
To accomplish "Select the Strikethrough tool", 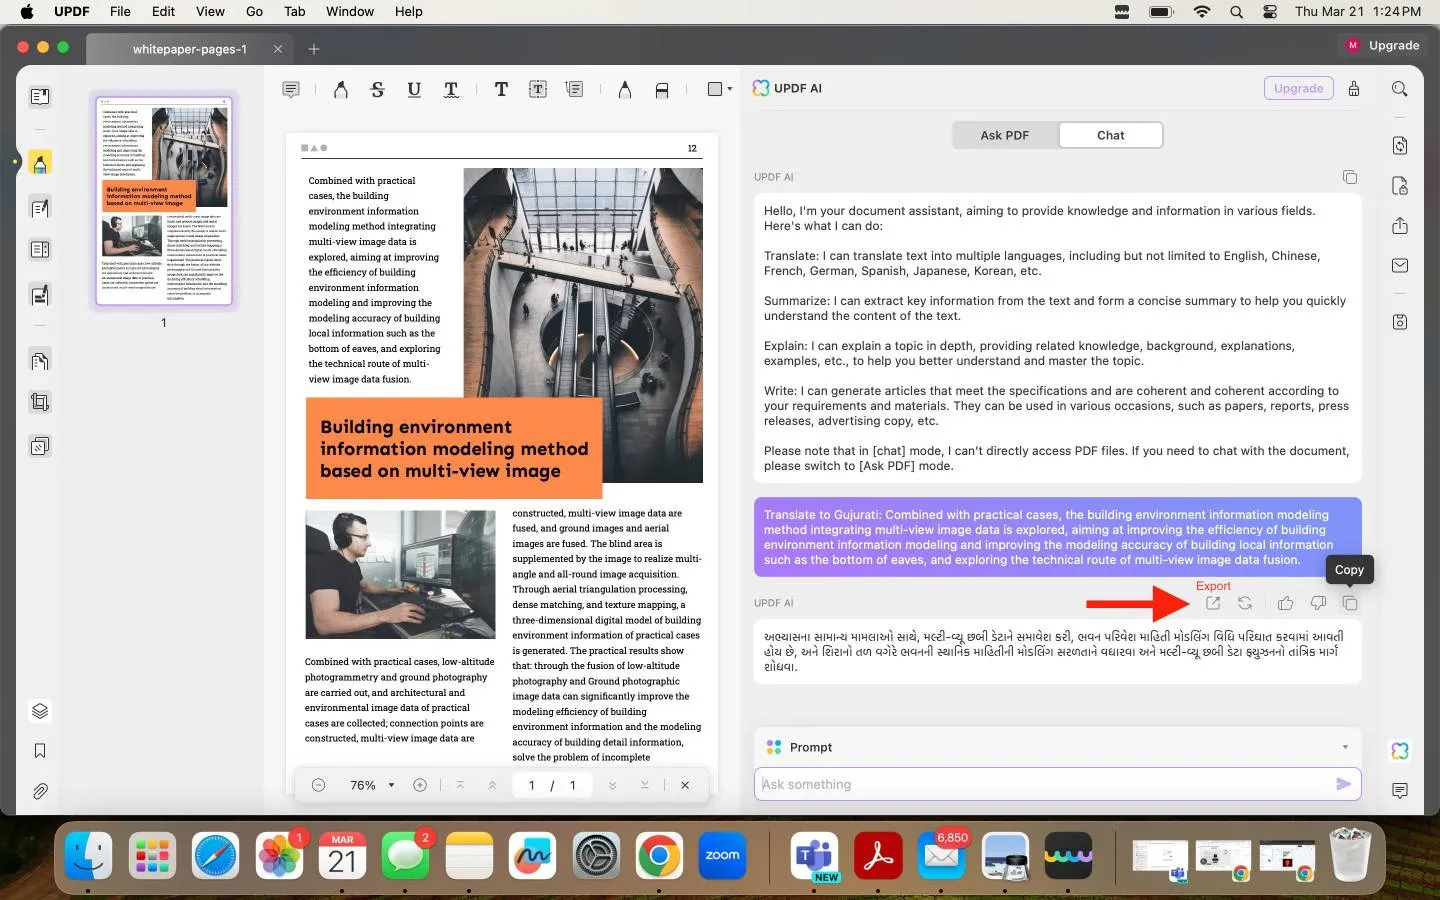I will click(x=377, y=90).
